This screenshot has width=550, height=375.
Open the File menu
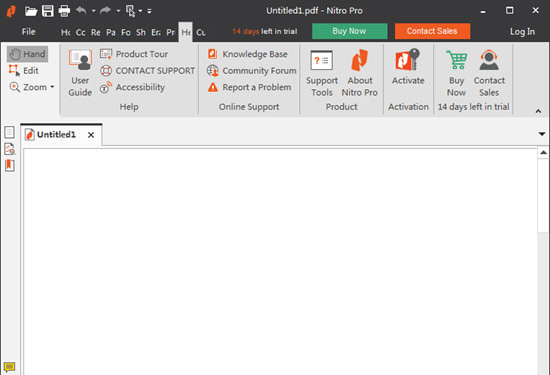(x=28, y=32)
